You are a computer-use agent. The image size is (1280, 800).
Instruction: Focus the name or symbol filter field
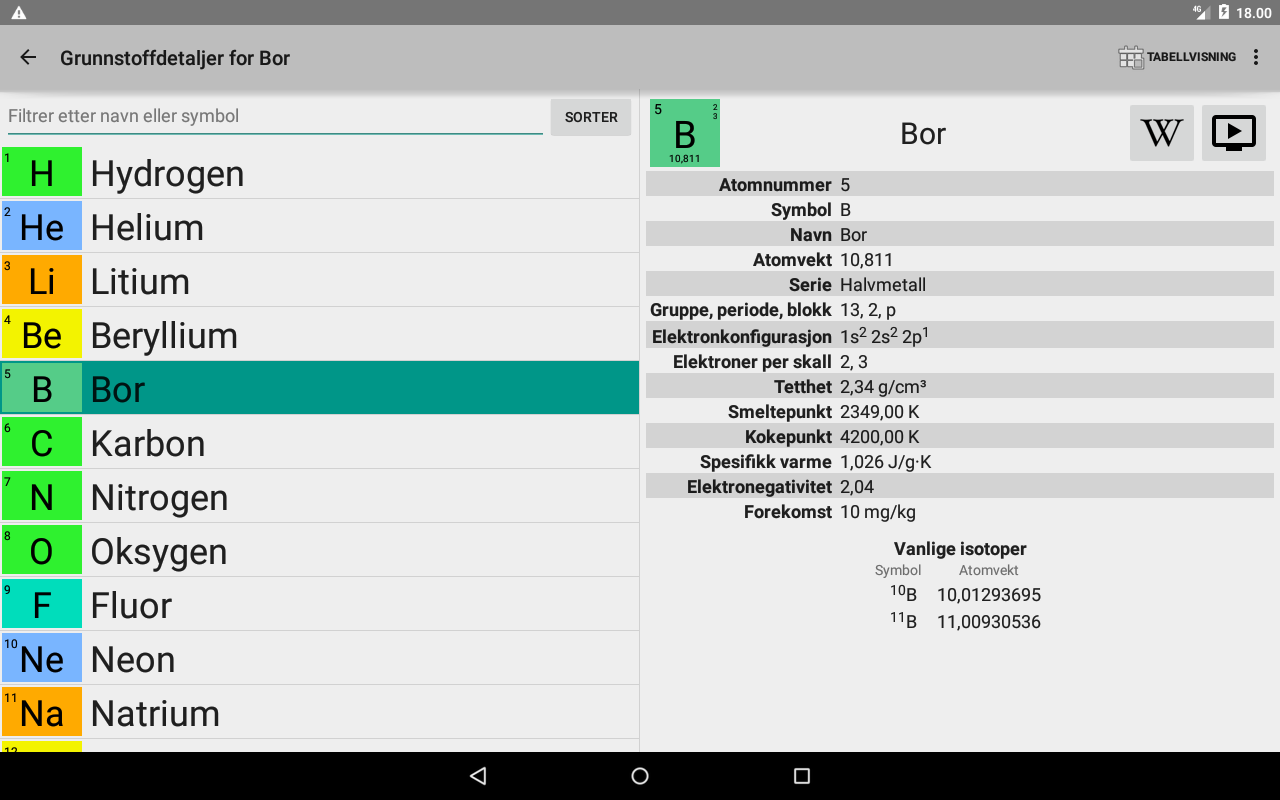point(275,116)
